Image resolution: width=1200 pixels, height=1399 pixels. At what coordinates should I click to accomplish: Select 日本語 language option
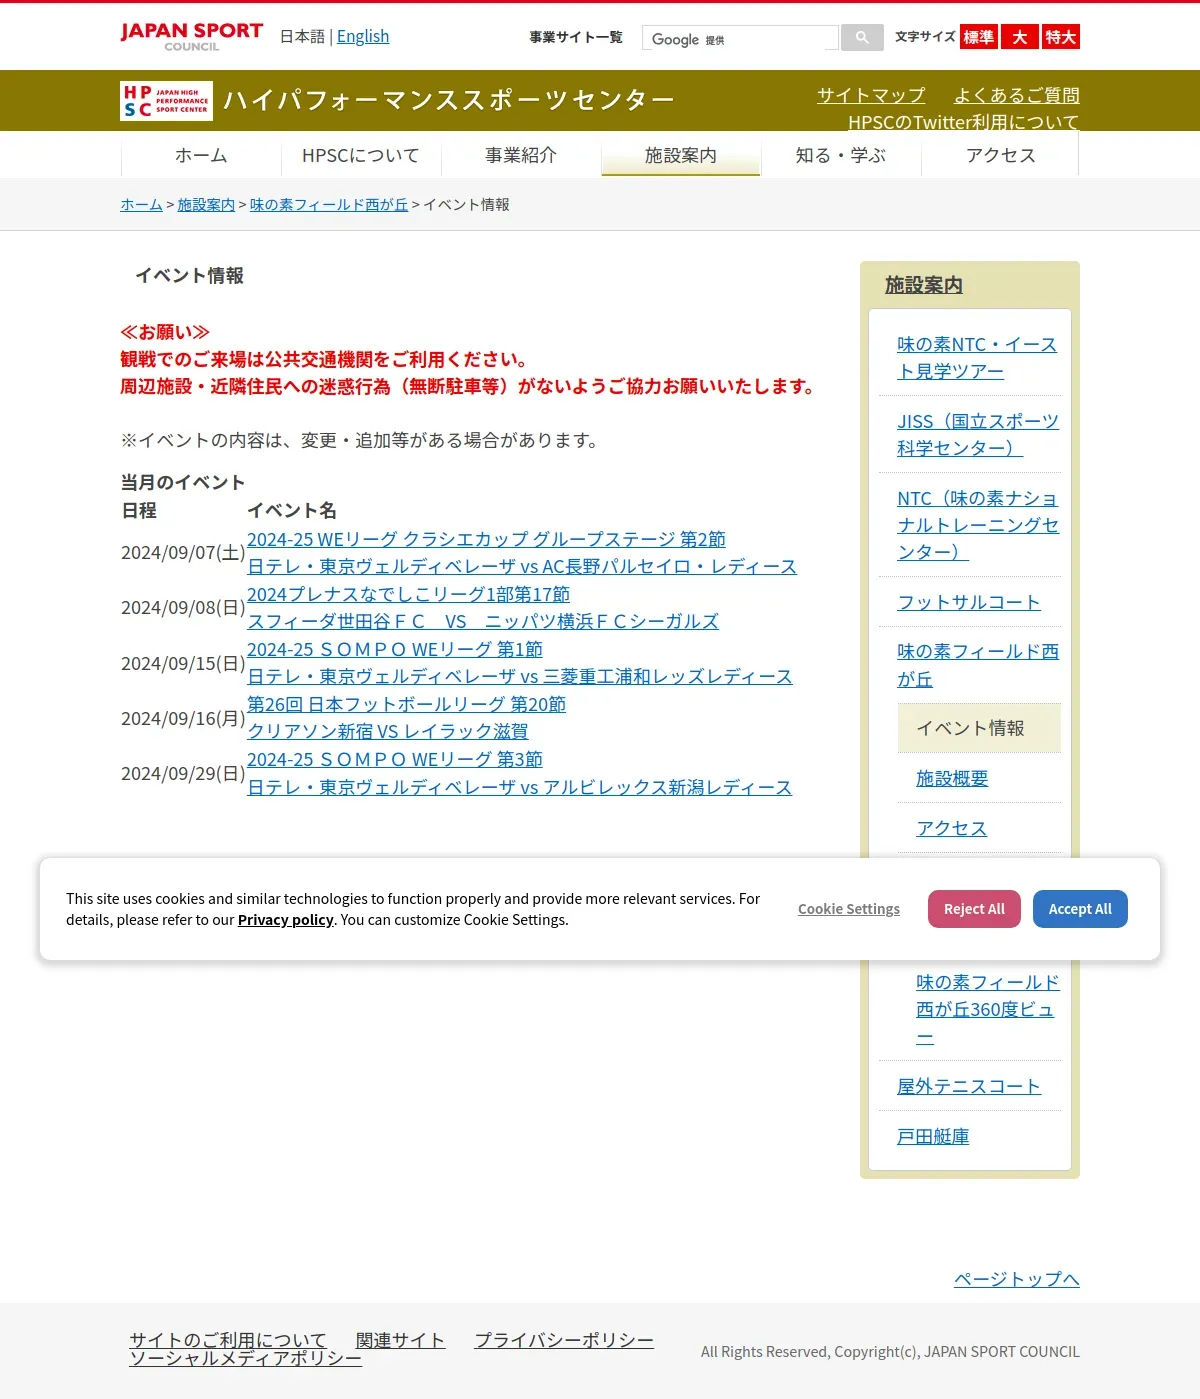tap(302, 37)
